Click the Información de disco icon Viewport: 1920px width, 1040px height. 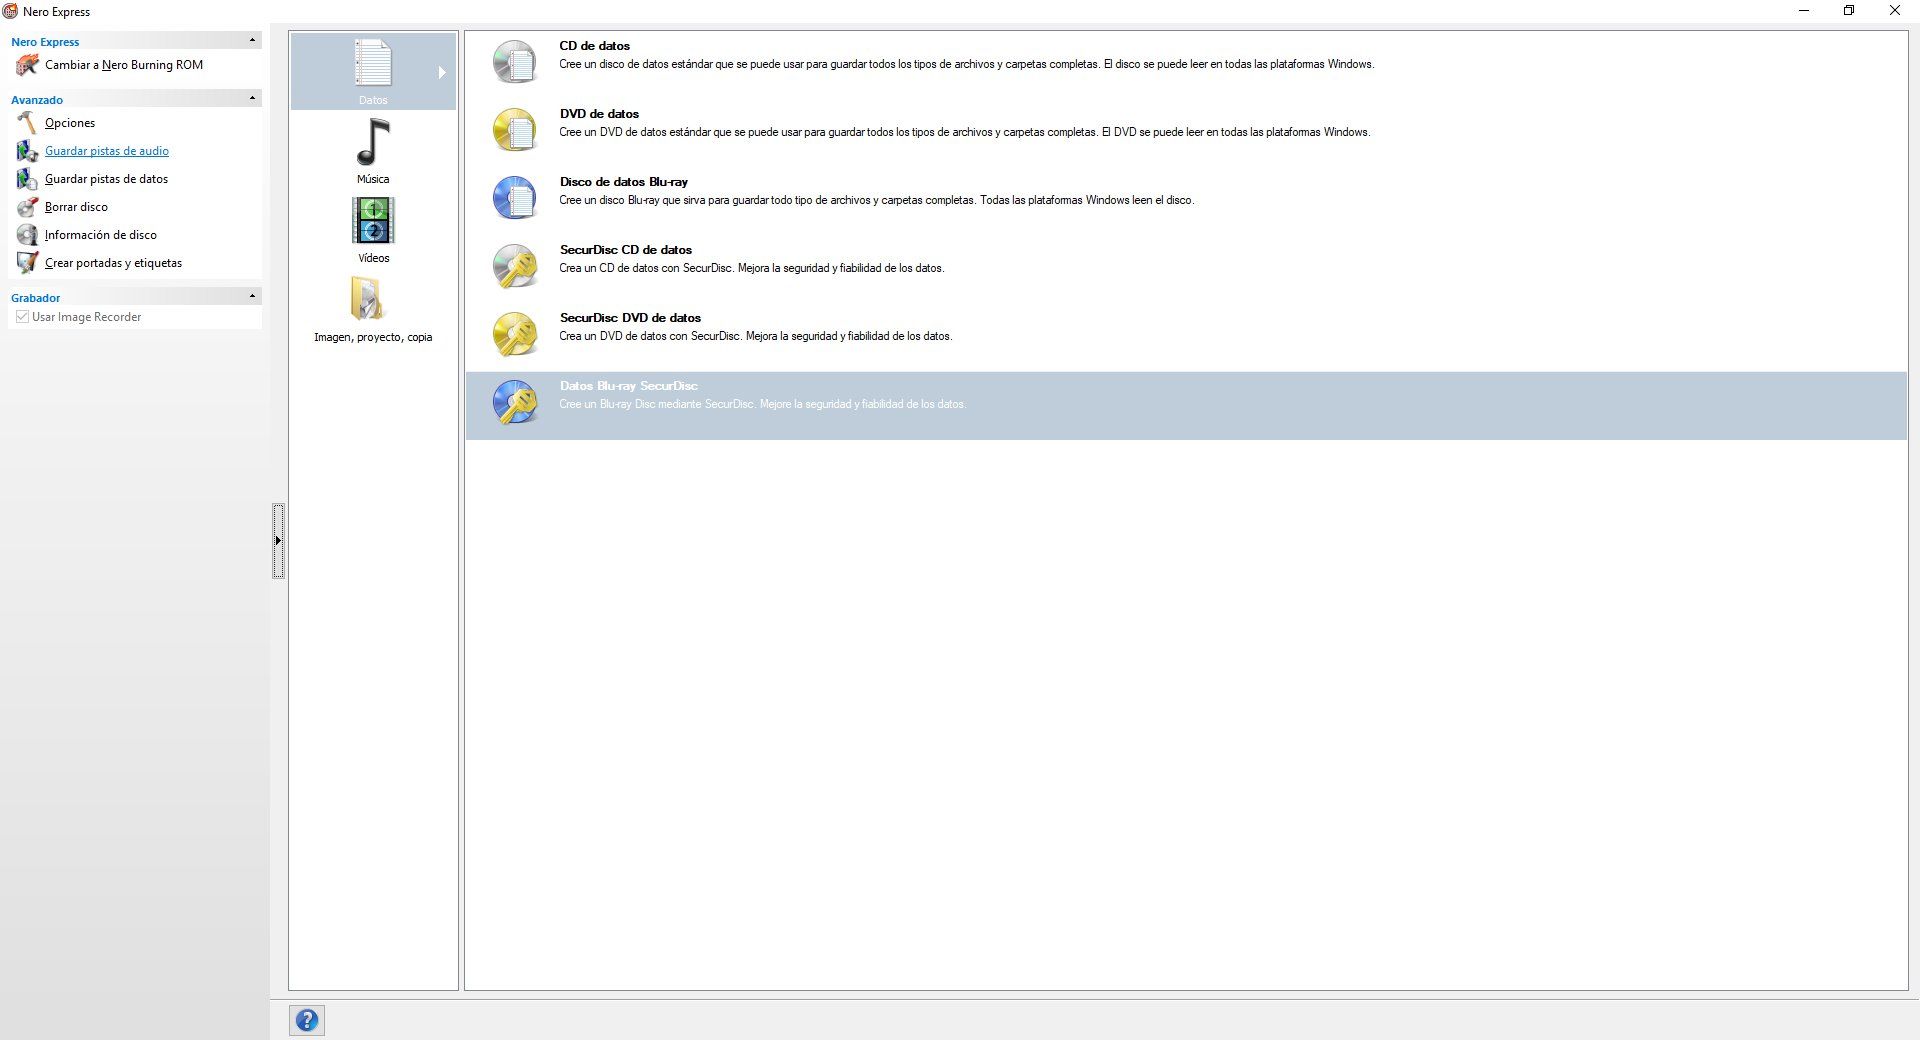tap(27, 235)
